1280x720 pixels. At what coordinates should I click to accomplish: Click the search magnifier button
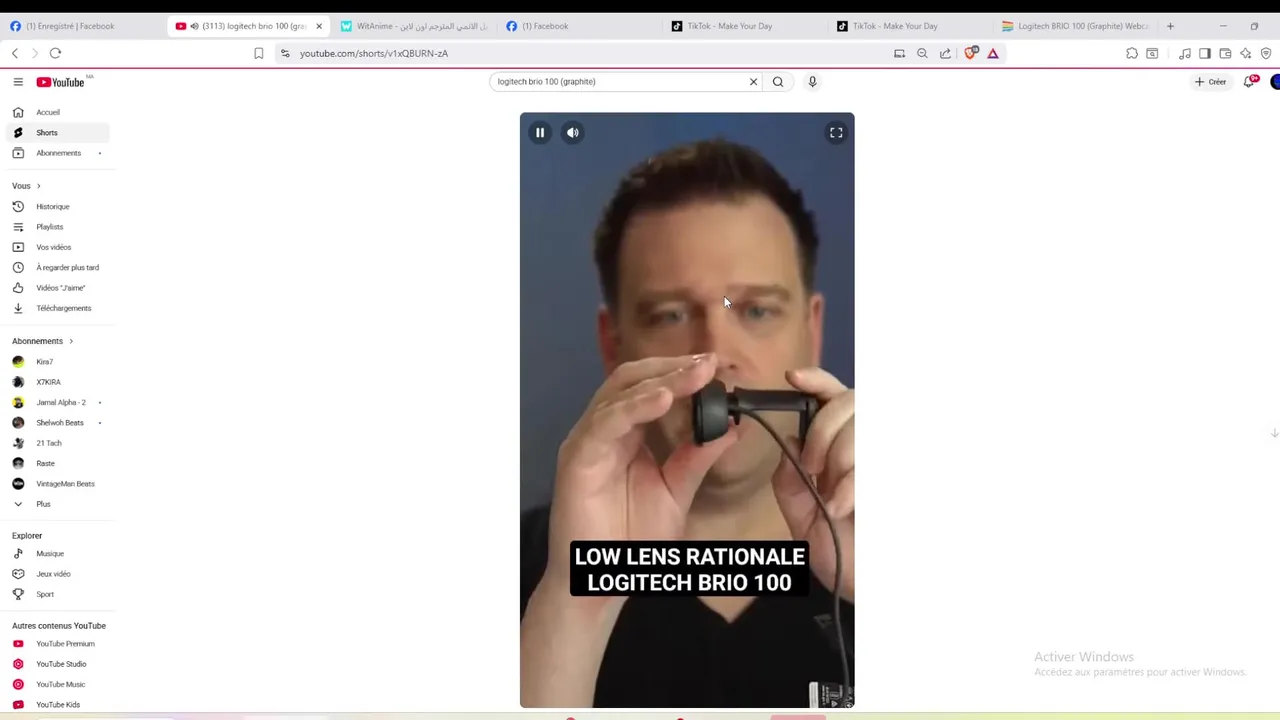click(x=778, y=82)
